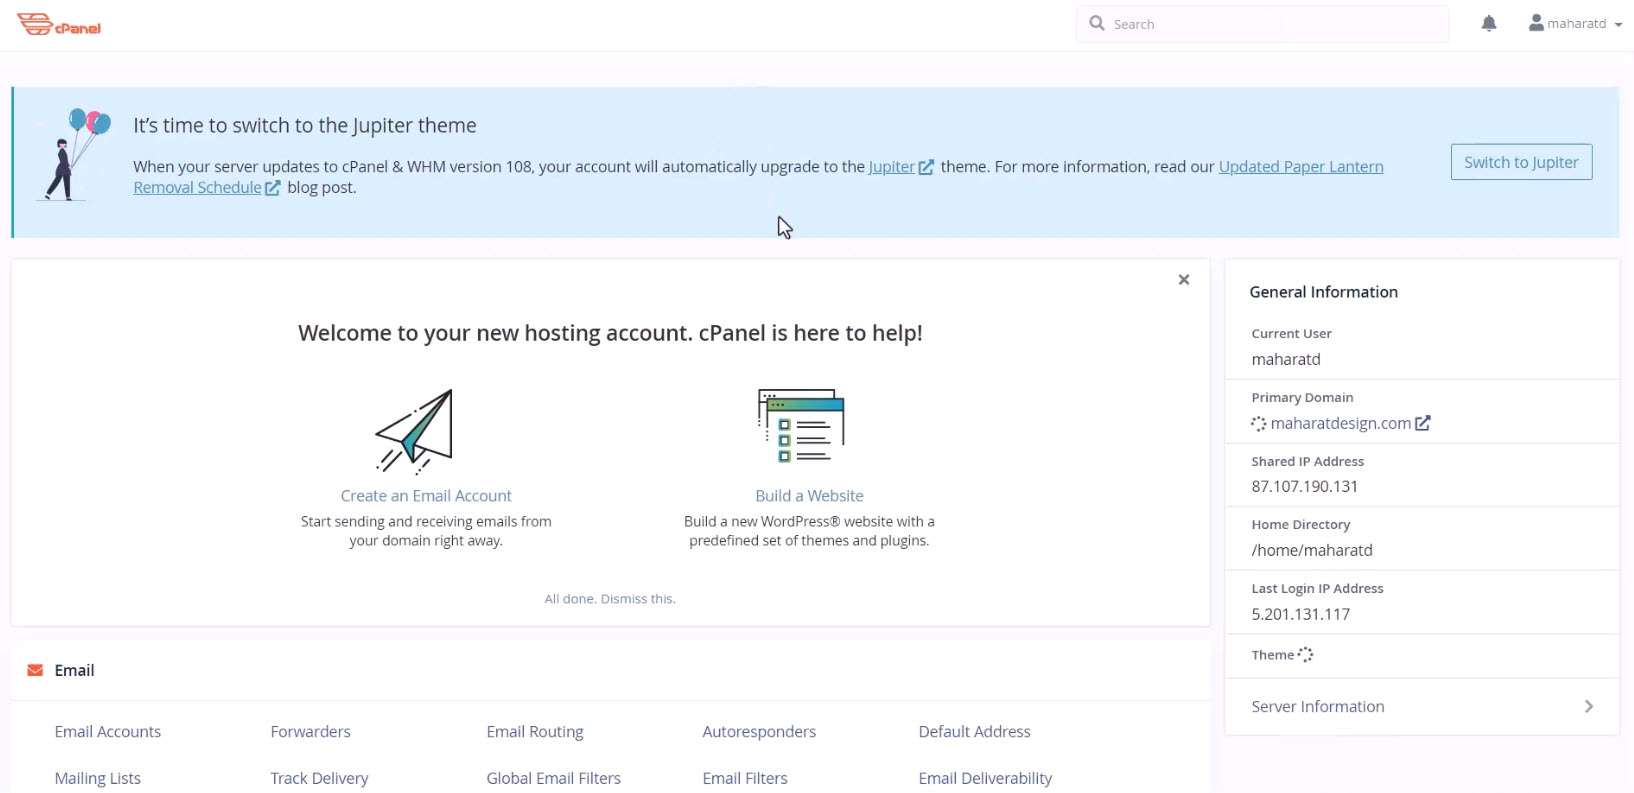Click the website builder illustration icon
Viewport: 1634px width, 793px height.
coord(801,426)
